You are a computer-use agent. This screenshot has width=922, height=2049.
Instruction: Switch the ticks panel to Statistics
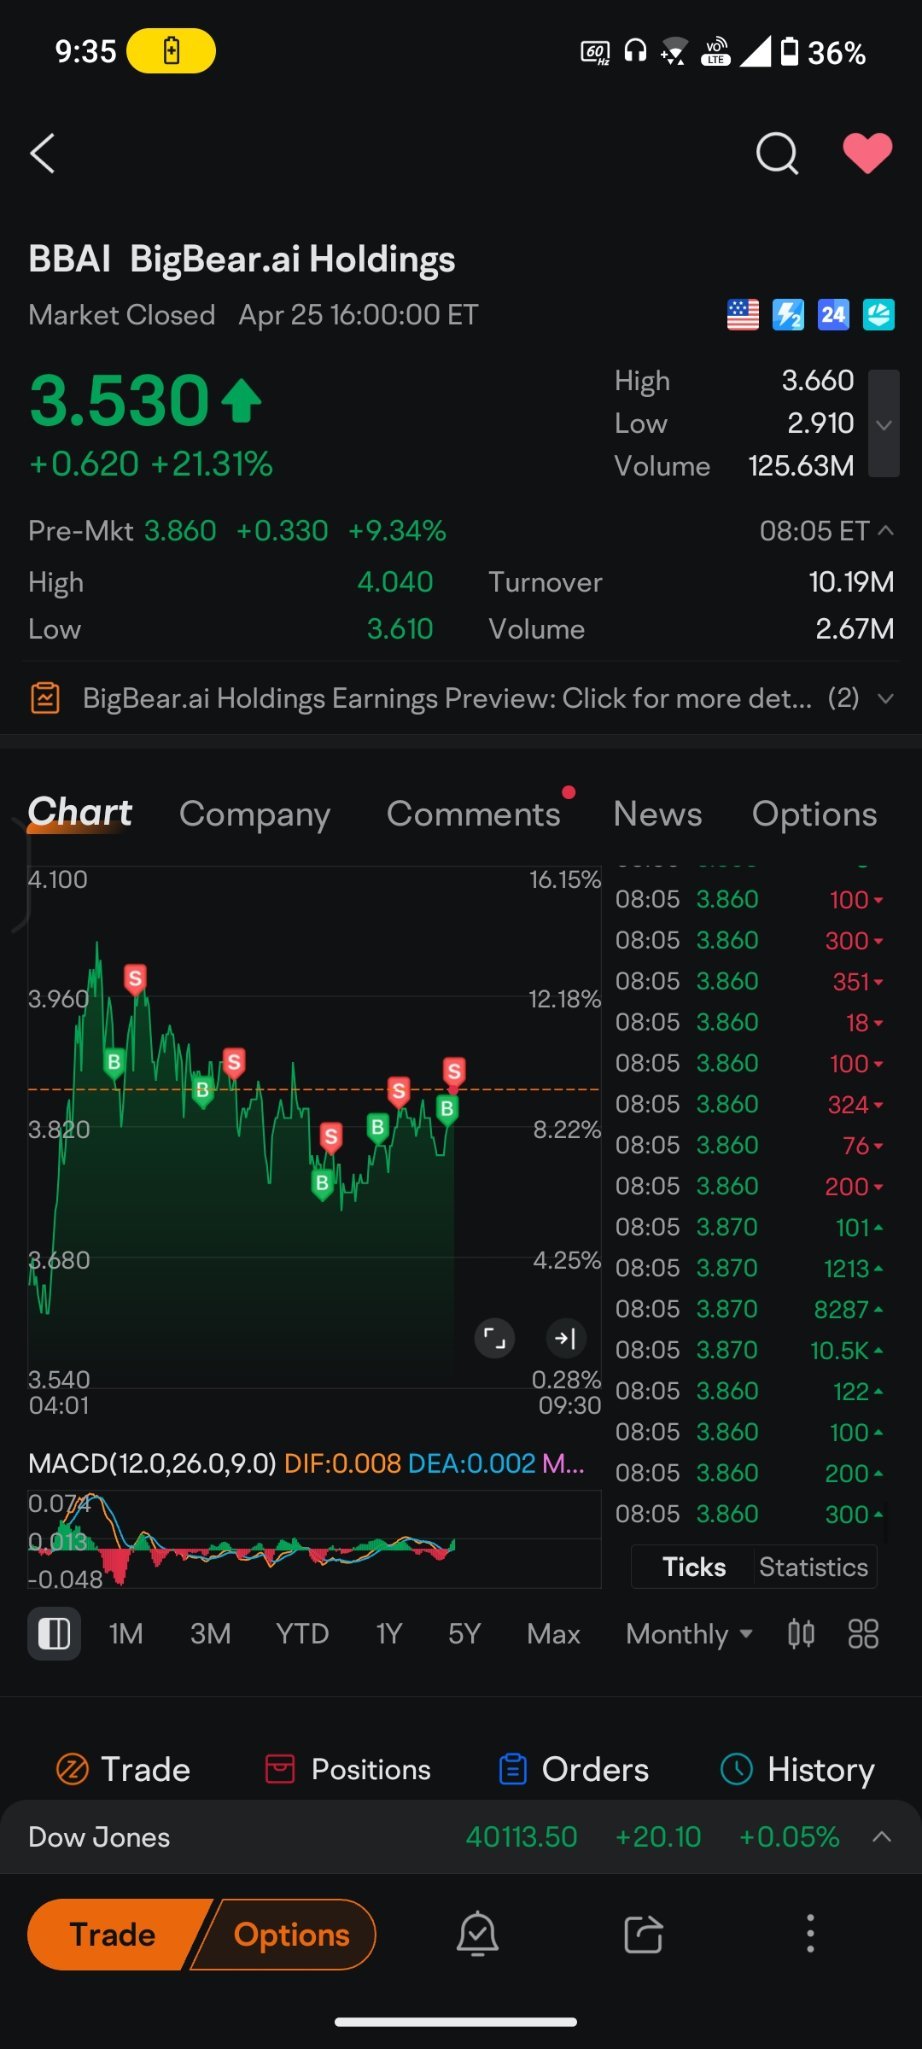[814, 1567]
